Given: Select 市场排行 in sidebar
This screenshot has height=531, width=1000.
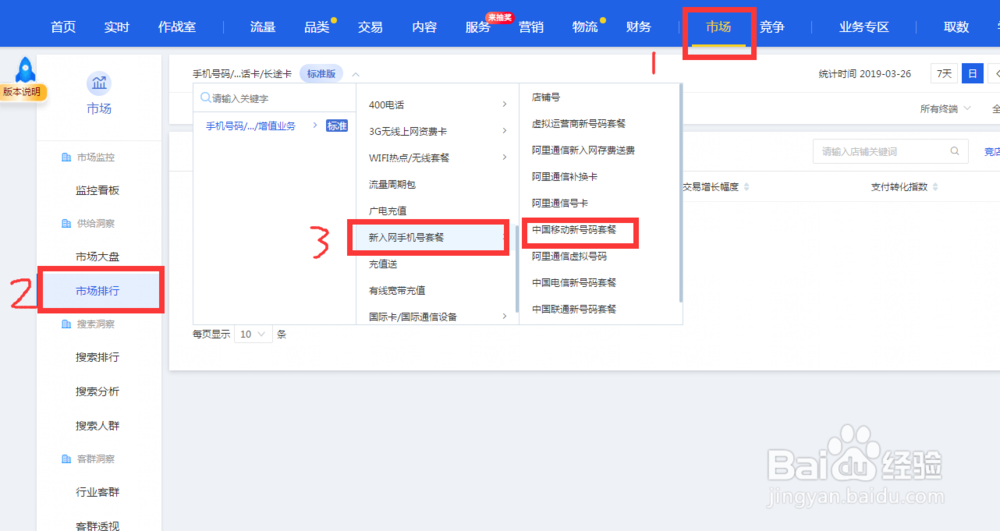Looking at the screenshot, I should [x=98, y=291].
